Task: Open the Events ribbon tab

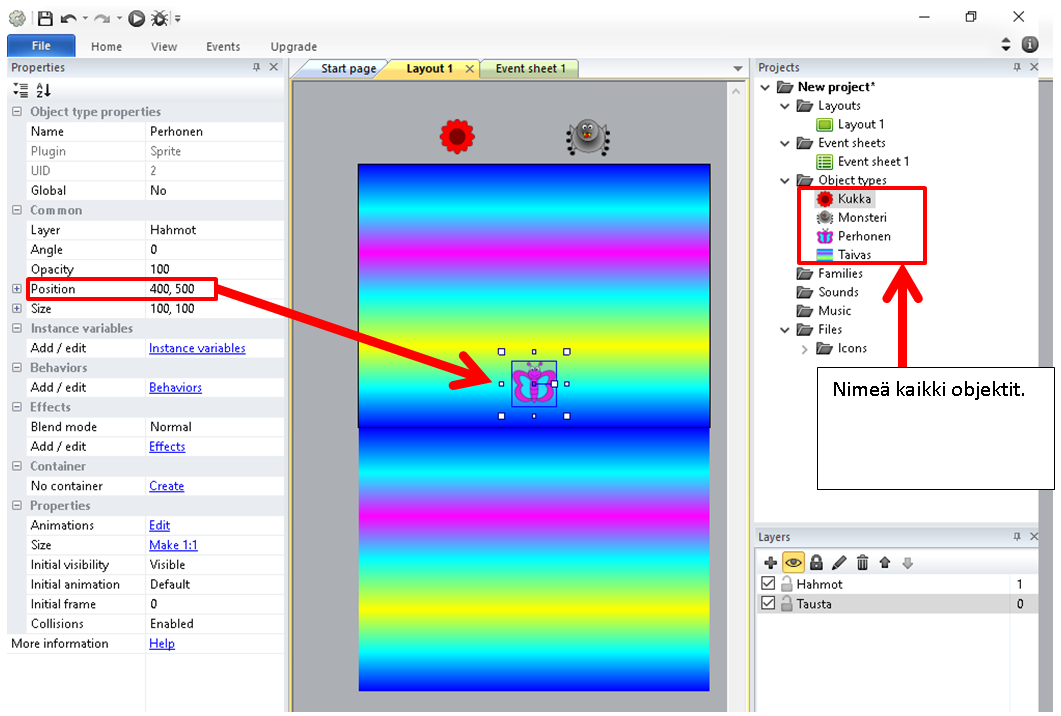Action: (x=223, y=47)
